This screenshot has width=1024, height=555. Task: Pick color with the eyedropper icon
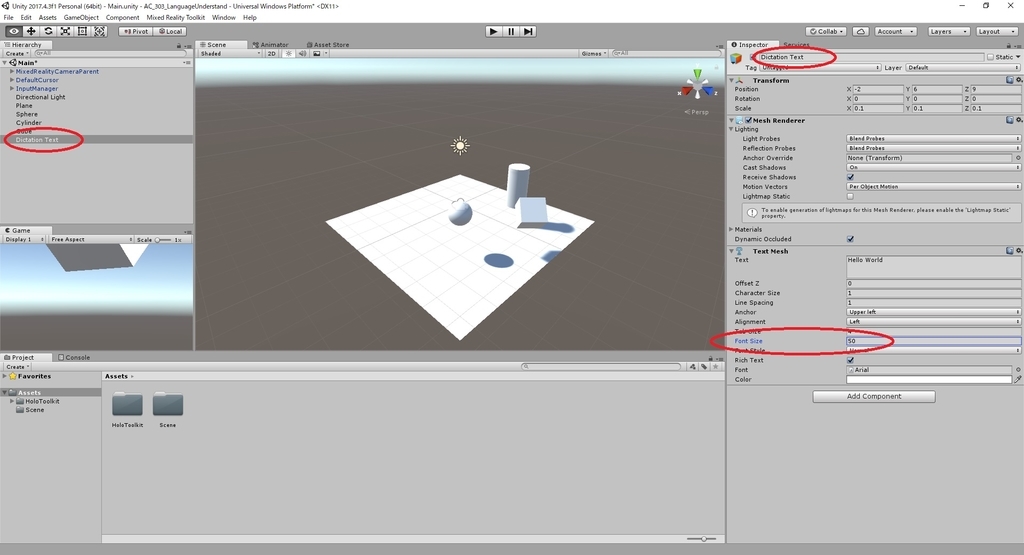[x=1017, y=379]
